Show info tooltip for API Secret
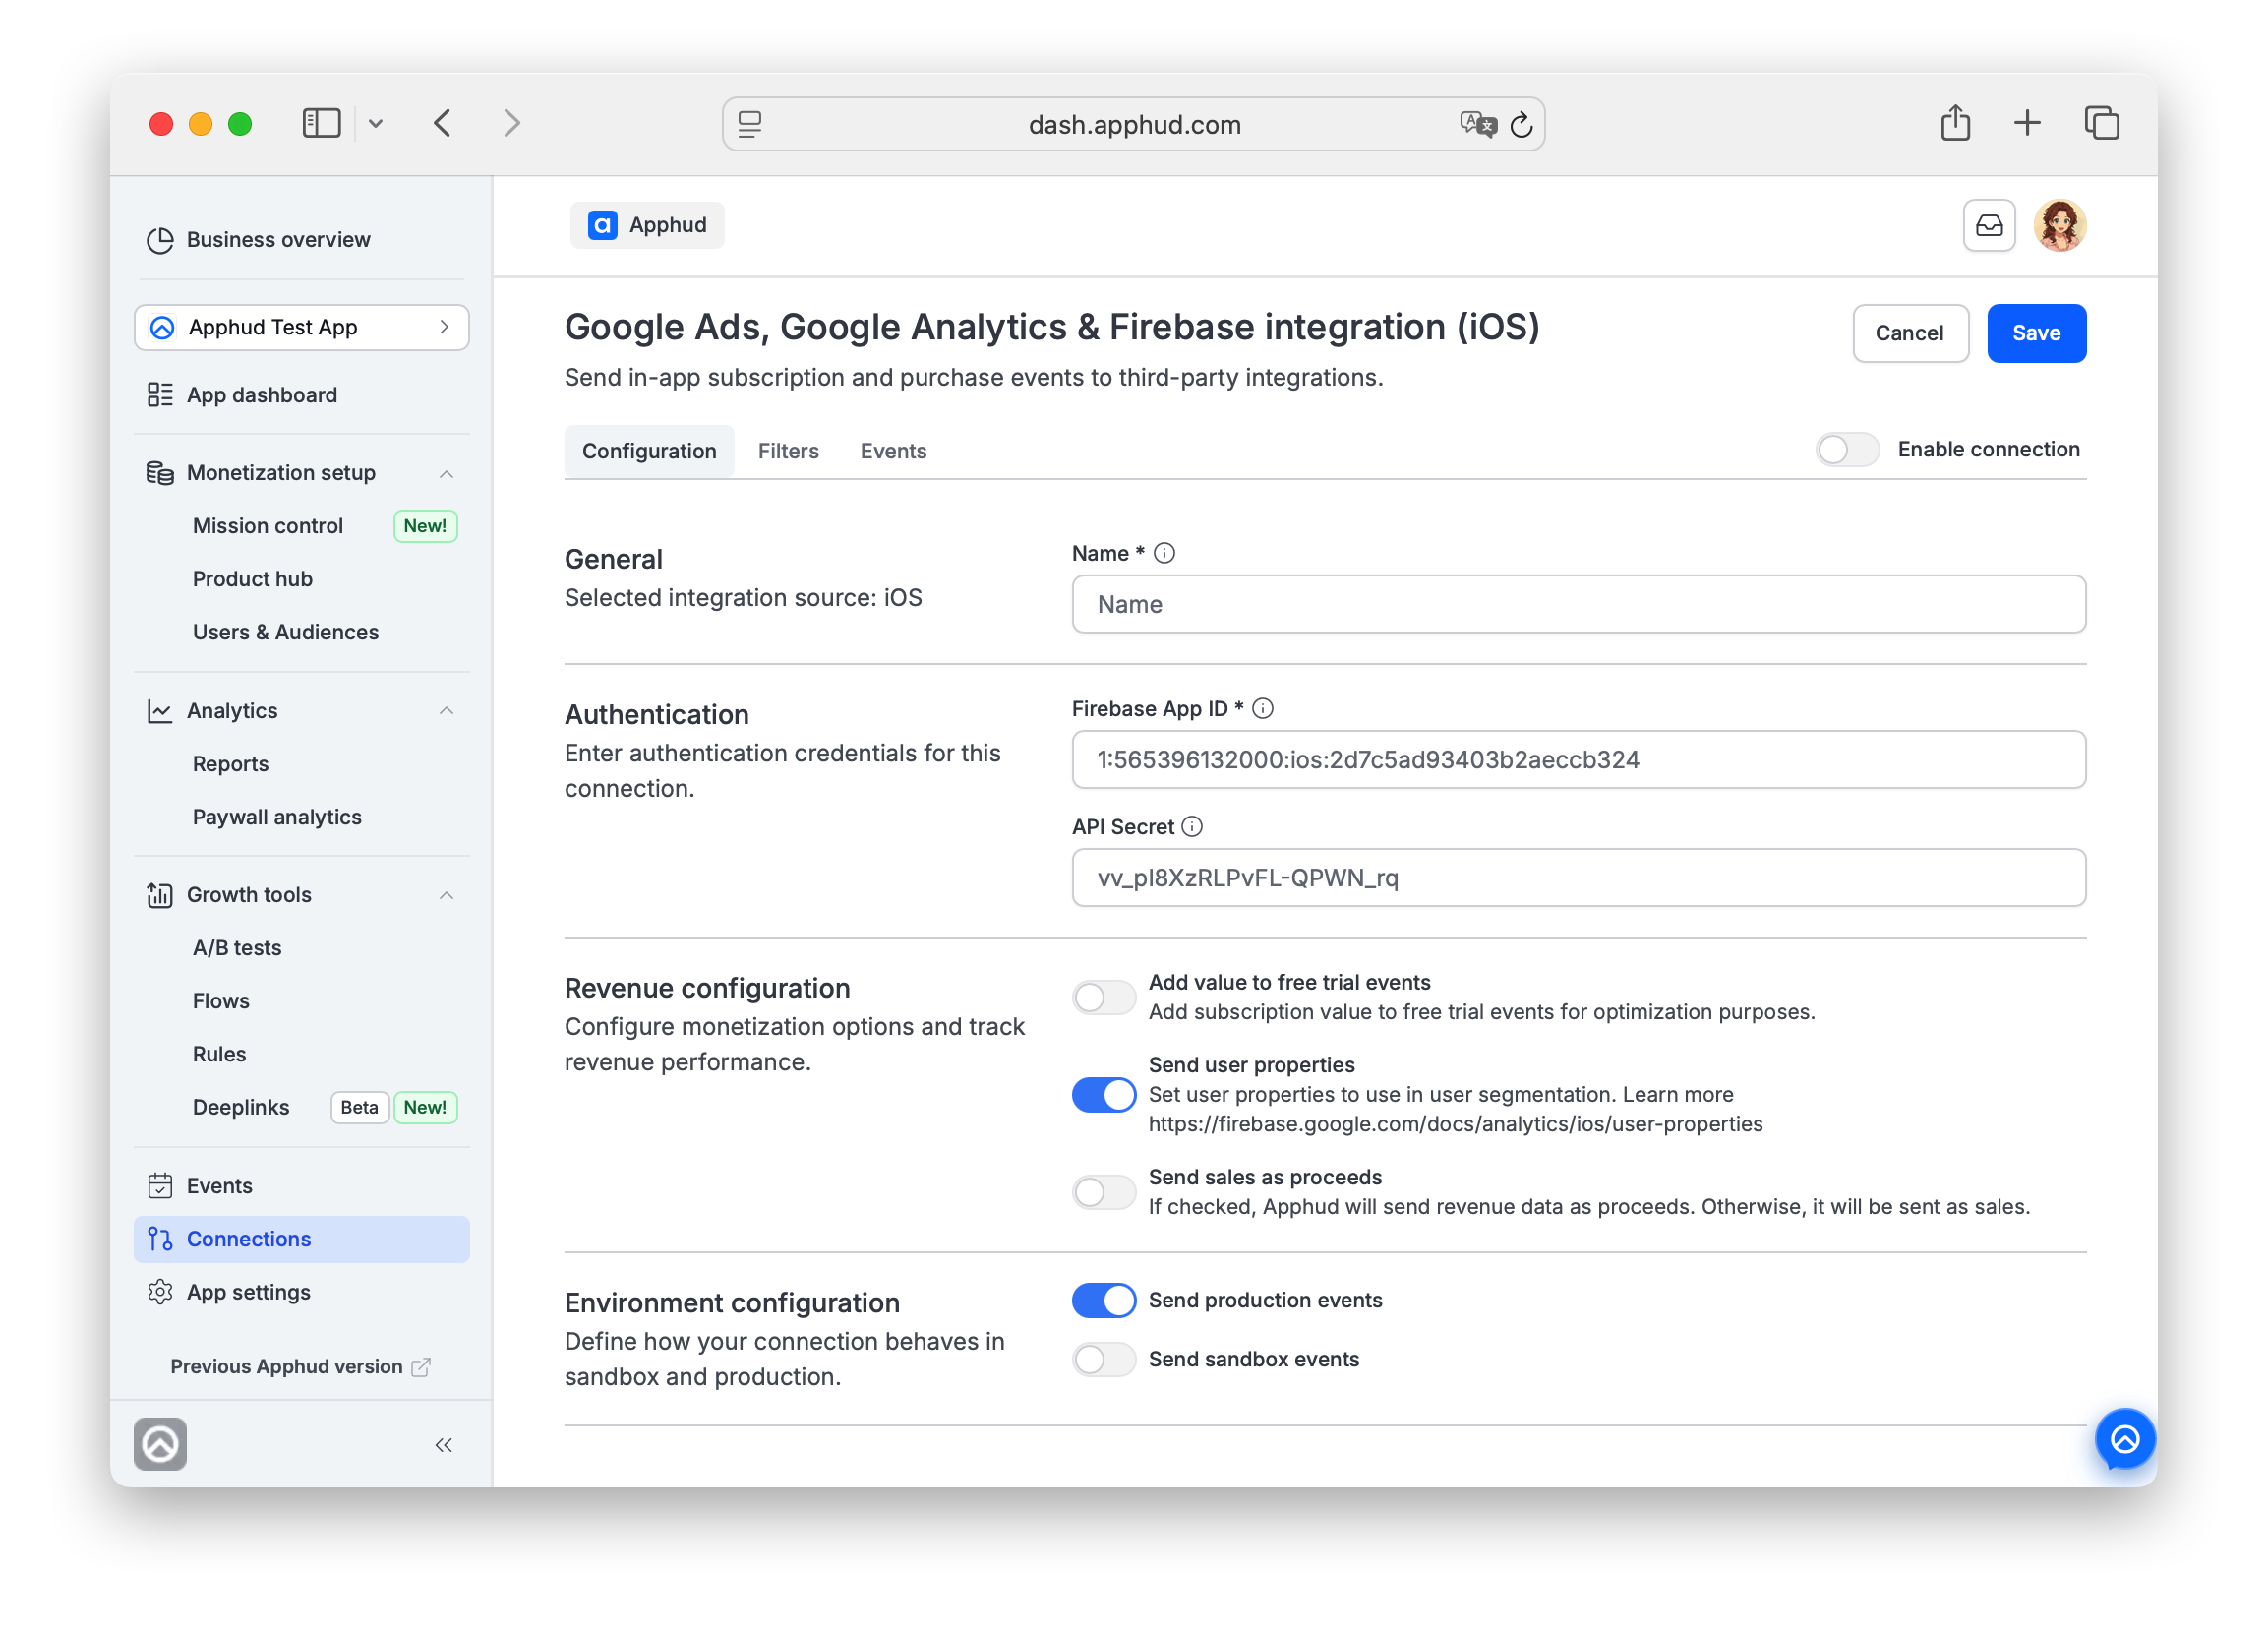This screenshot has height=1635, width=2268. click(1192, 827)
